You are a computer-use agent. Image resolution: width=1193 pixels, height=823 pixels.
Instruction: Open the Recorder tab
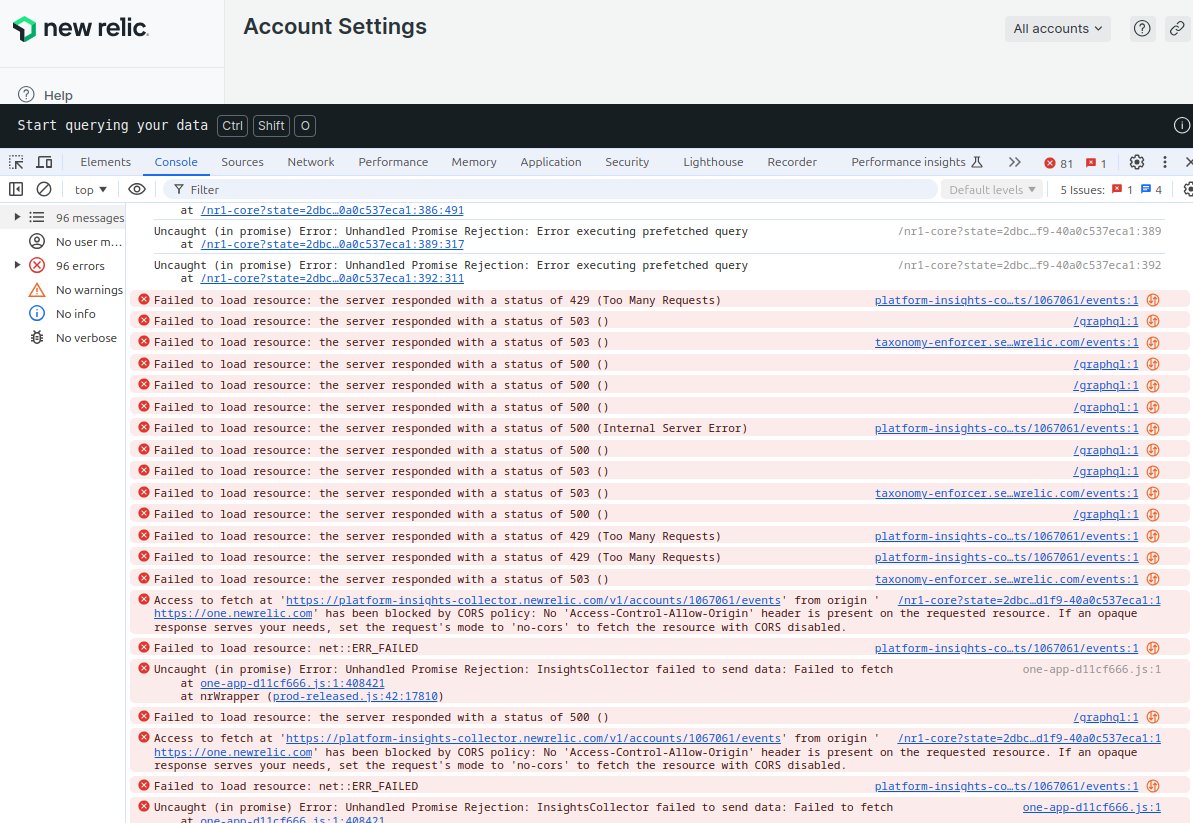point(792,162)
